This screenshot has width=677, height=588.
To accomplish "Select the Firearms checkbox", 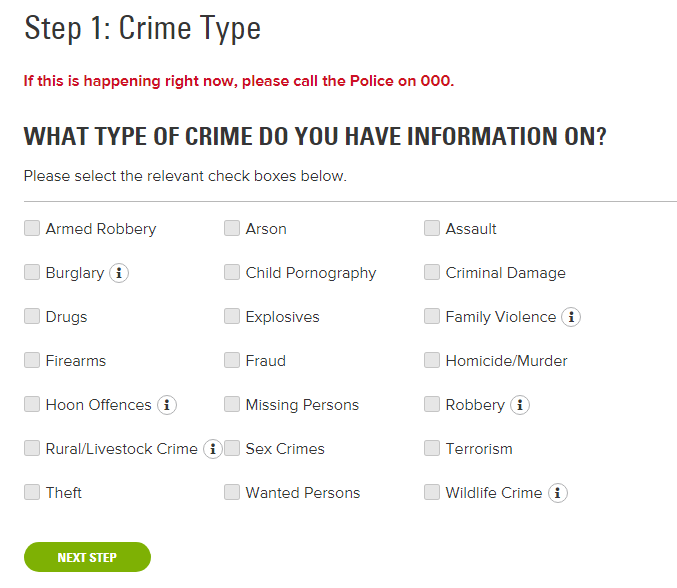I will tap(32, 361).
